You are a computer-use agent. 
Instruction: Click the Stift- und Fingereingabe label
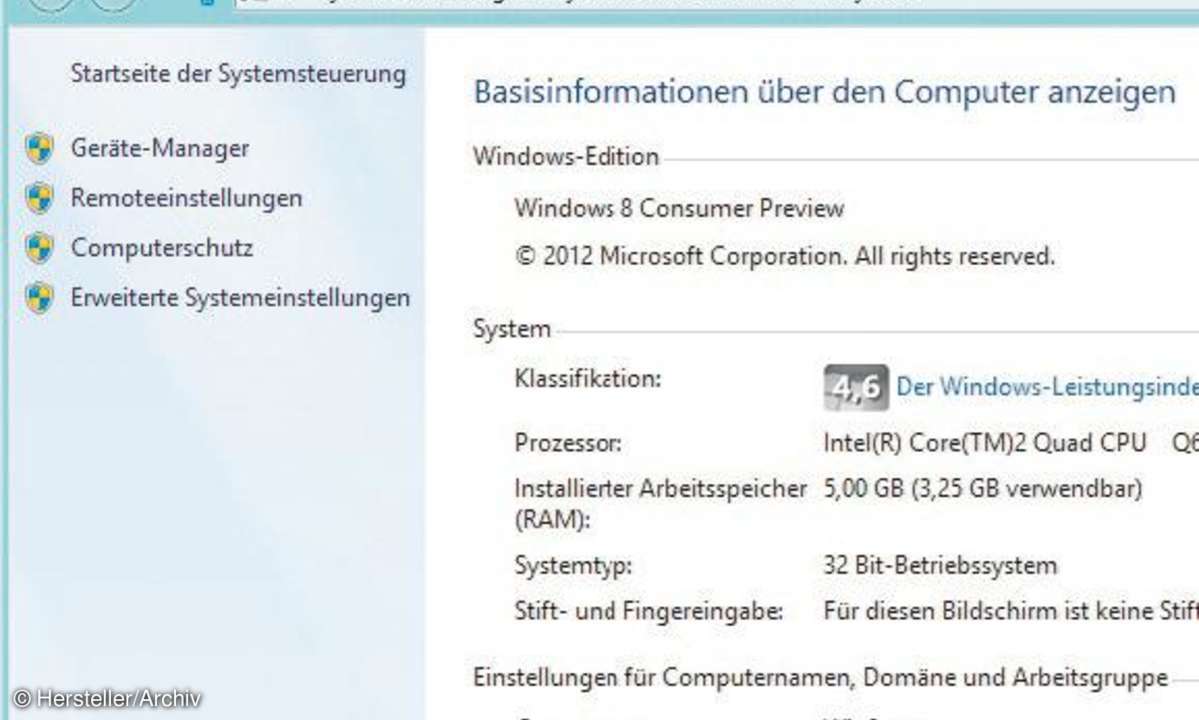[648, 611]
